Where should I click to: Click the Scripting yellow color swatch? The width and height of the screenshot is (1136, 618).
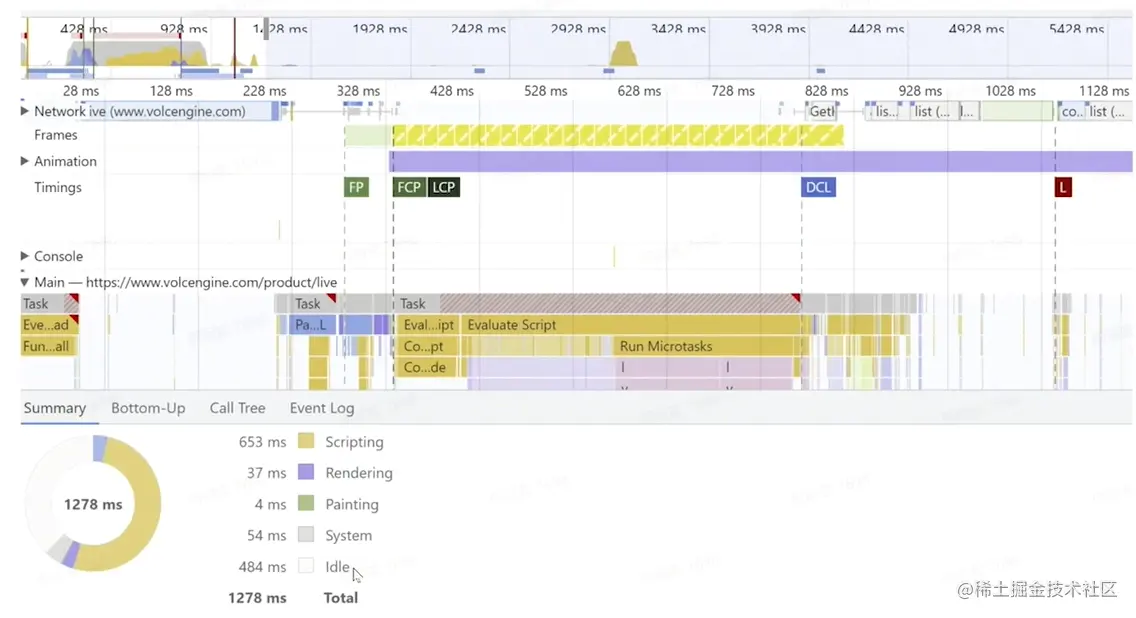[x=306, y=441]
